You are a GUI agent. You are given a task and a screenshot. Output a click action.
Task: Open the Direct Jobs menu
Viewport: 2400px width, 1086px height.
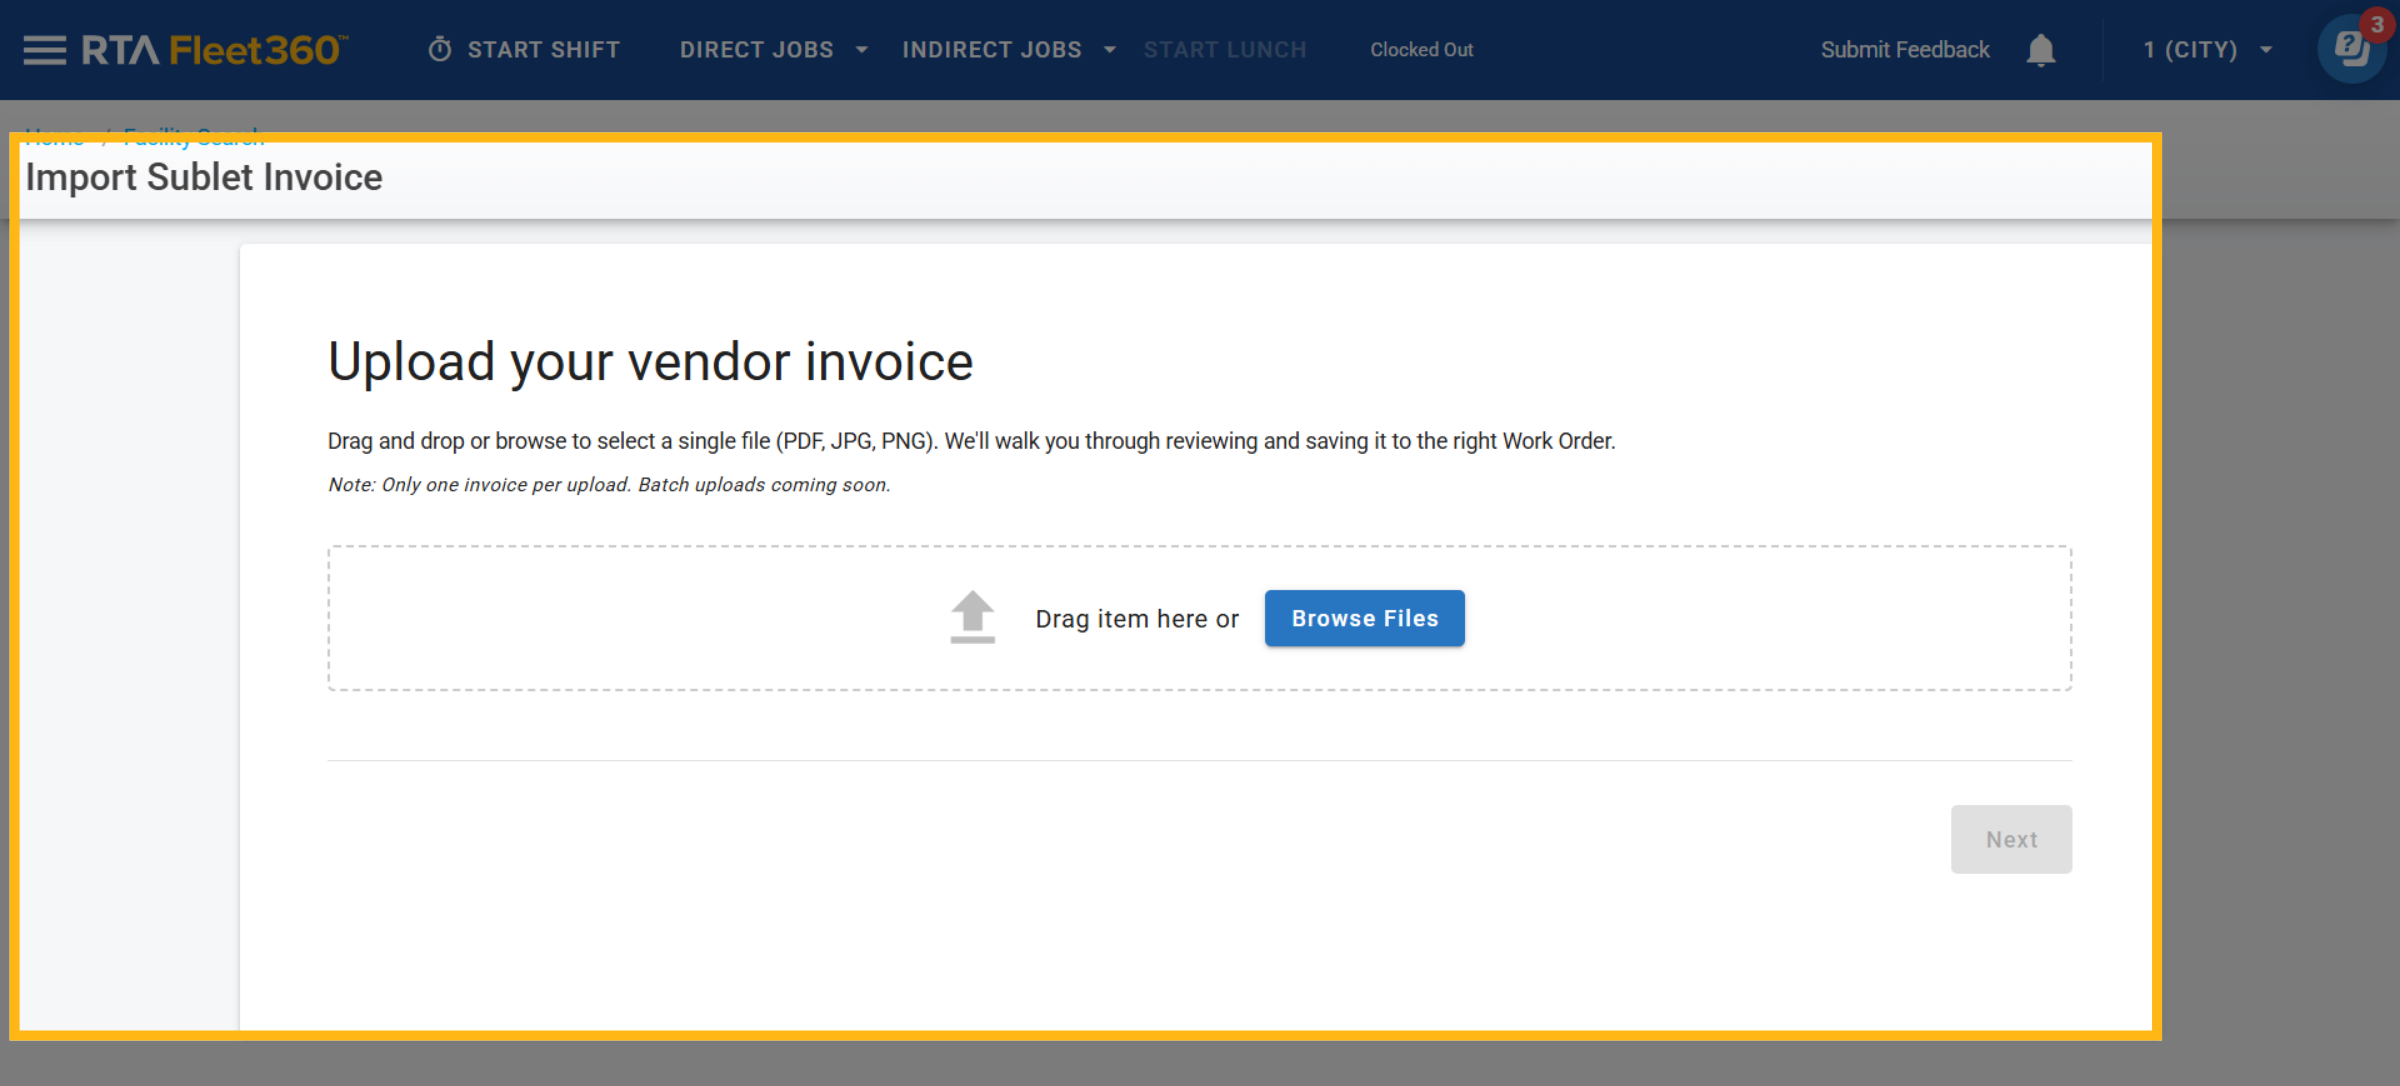pos(756,50)
